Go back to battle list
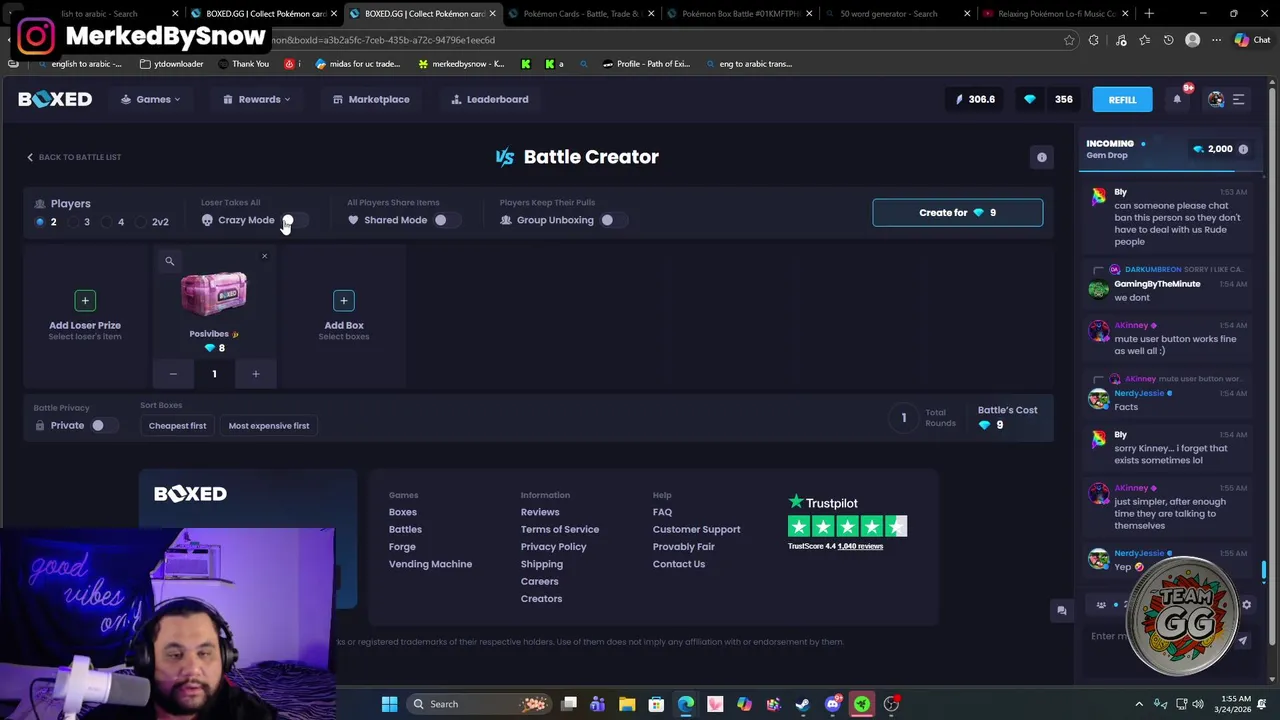The height and width of the screenshot is (720, 1280). point(74,157)
